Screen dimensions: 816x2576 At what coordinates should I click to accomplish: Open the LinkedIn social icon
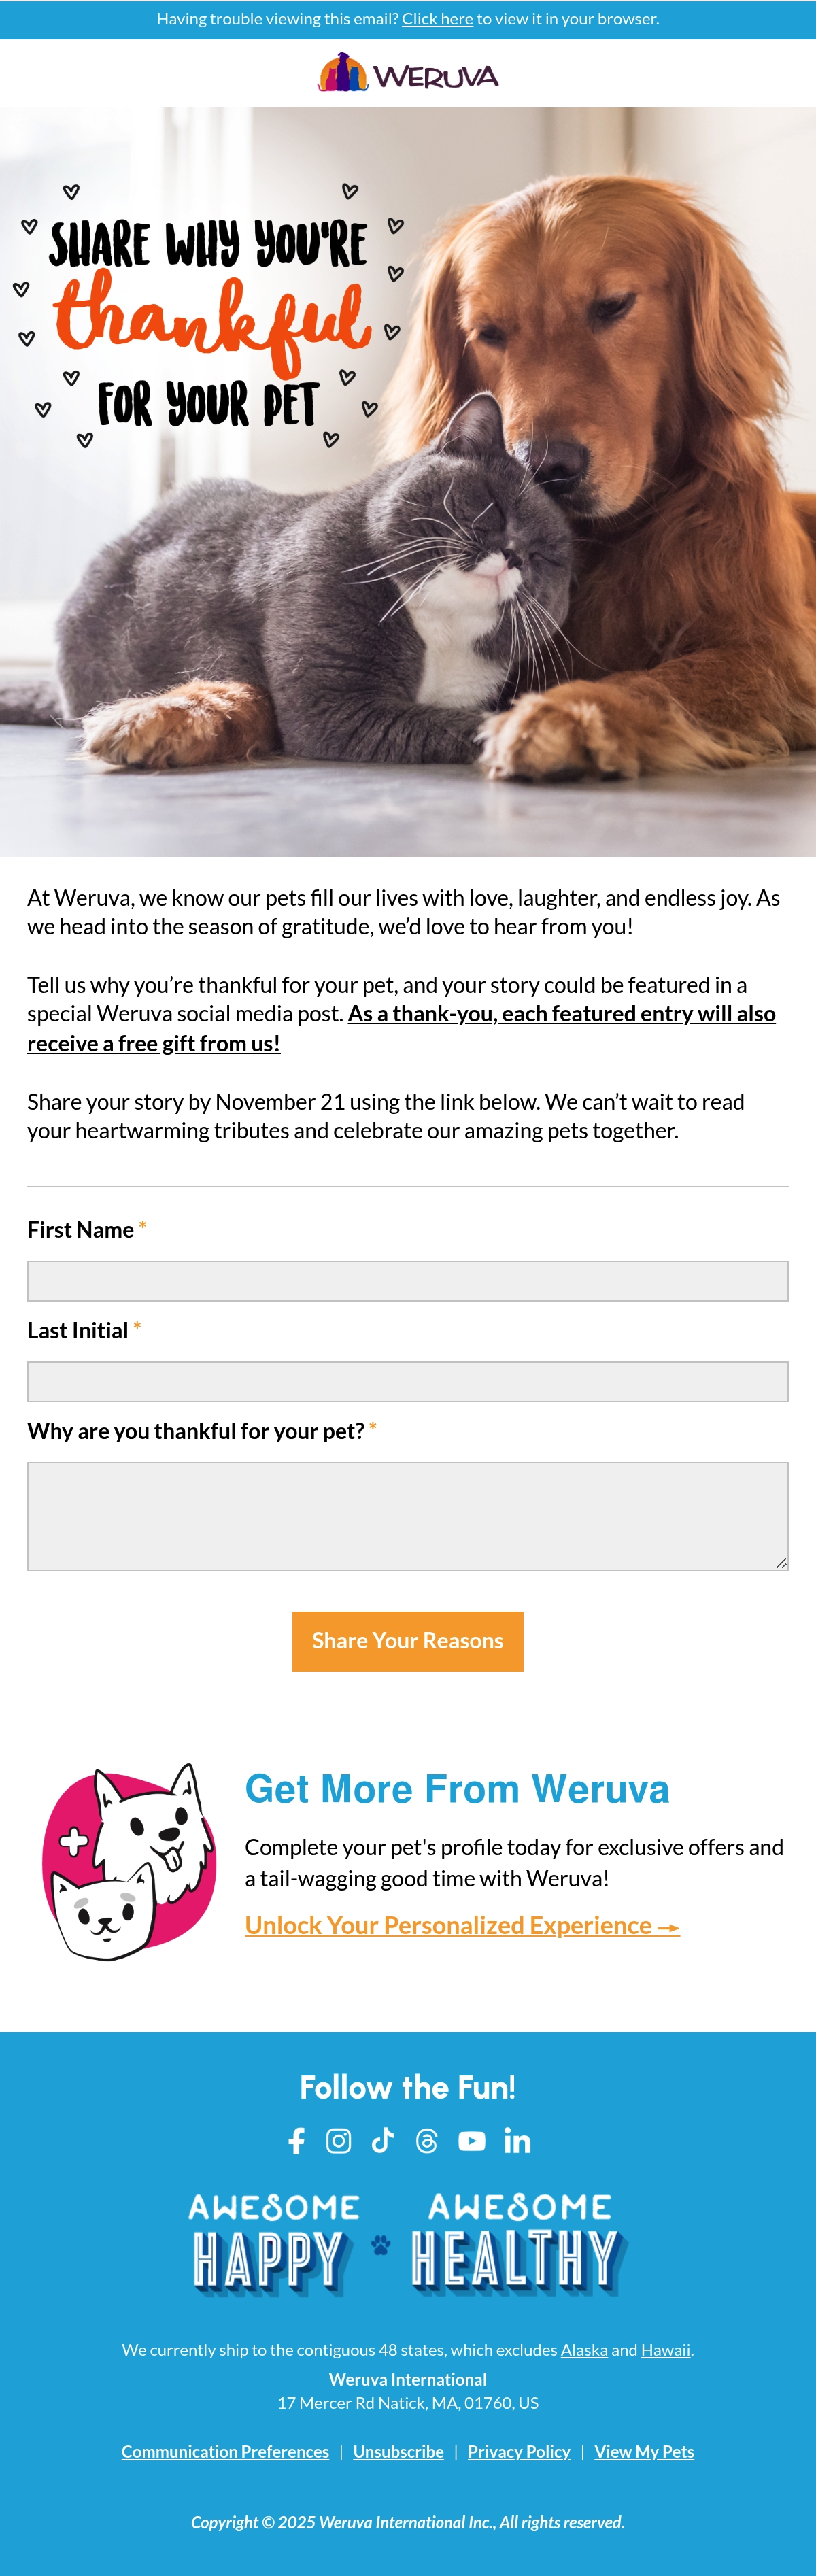[x=517, y=2140]
